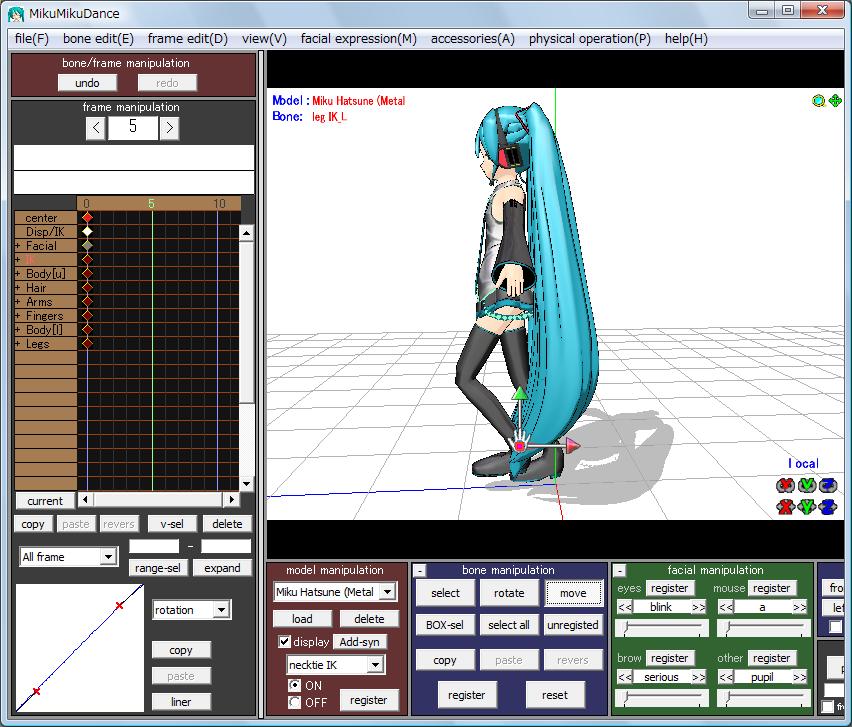Screen dimensions: 852x727
Task: Click the timeline scroll down arrow
Action: pos(247,484)
